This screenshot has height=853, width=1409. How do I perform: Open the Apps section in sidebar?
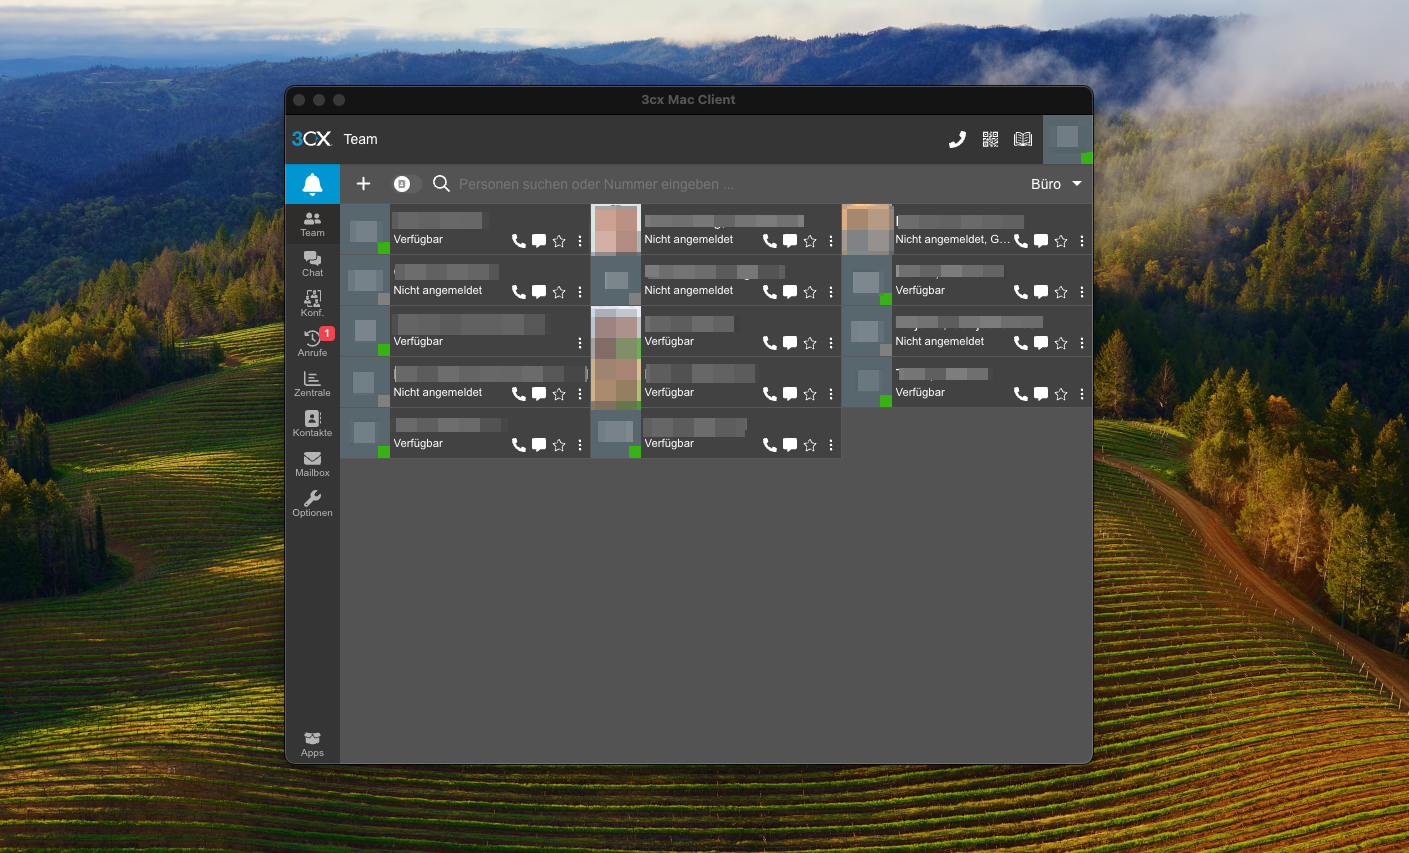click(312, 743)
